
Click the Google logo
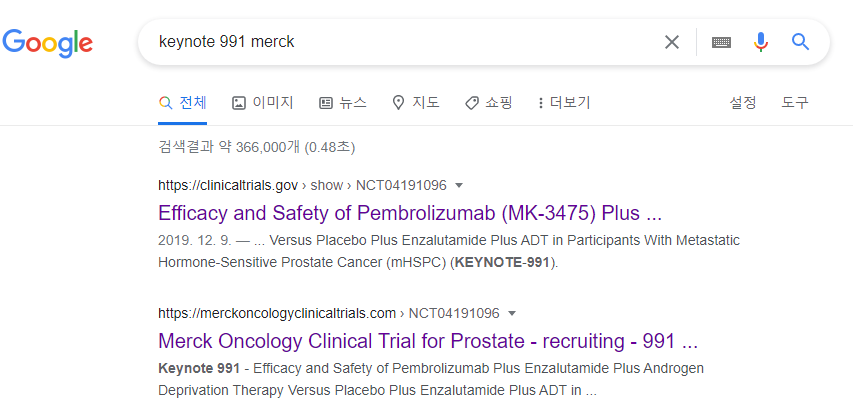[48, 43]
